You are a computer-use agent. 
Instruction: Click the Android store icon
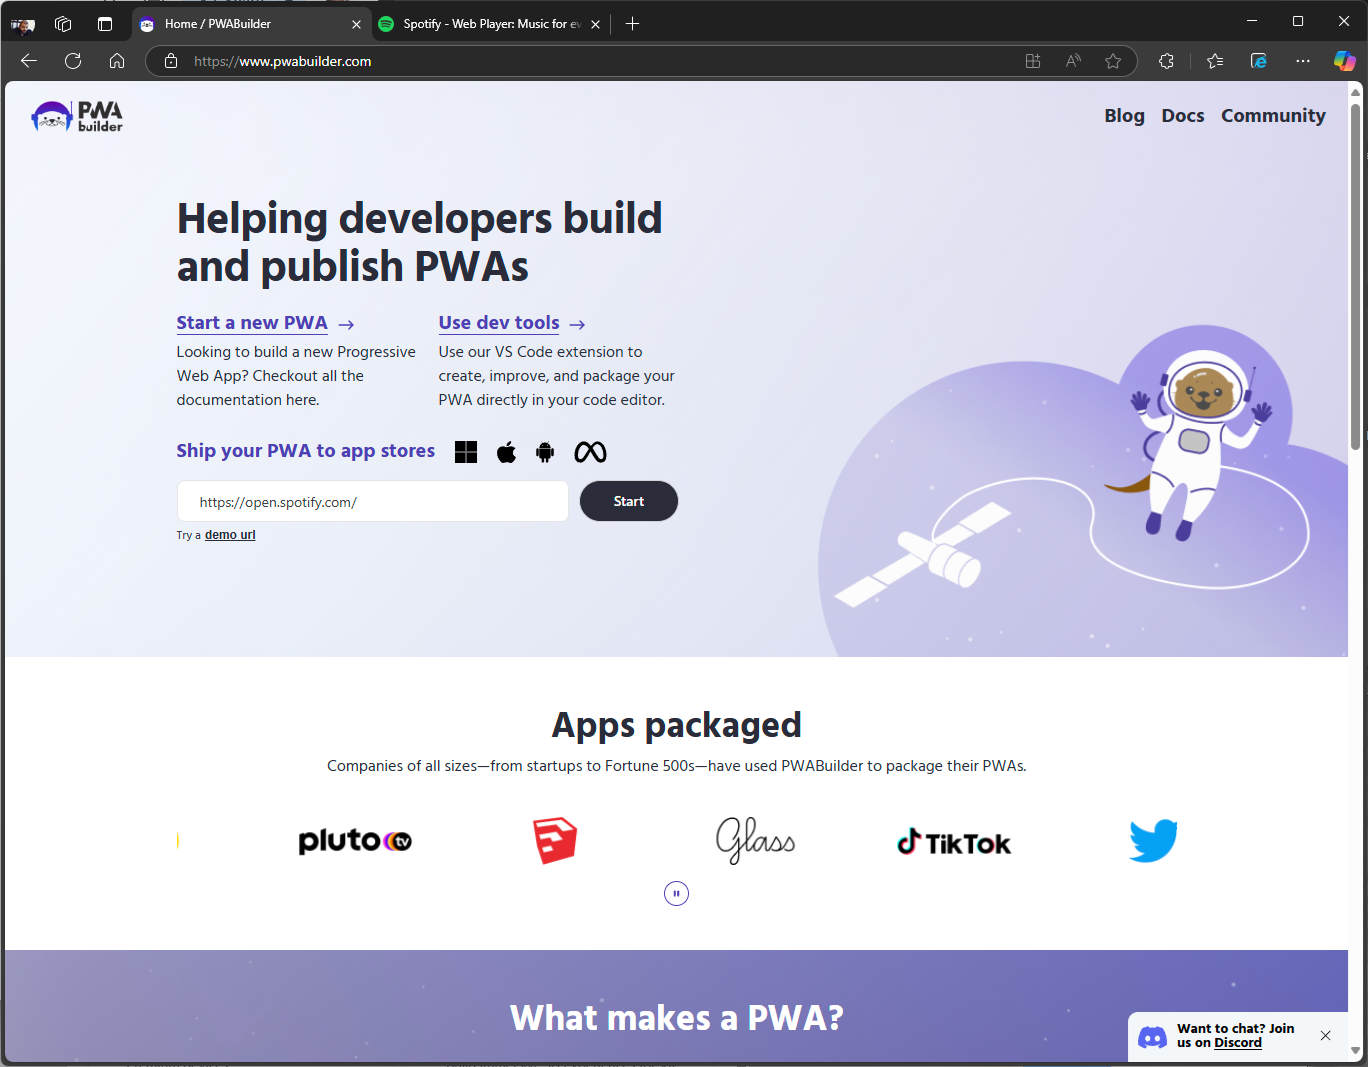pyautogui.click(x=545, y=452)
